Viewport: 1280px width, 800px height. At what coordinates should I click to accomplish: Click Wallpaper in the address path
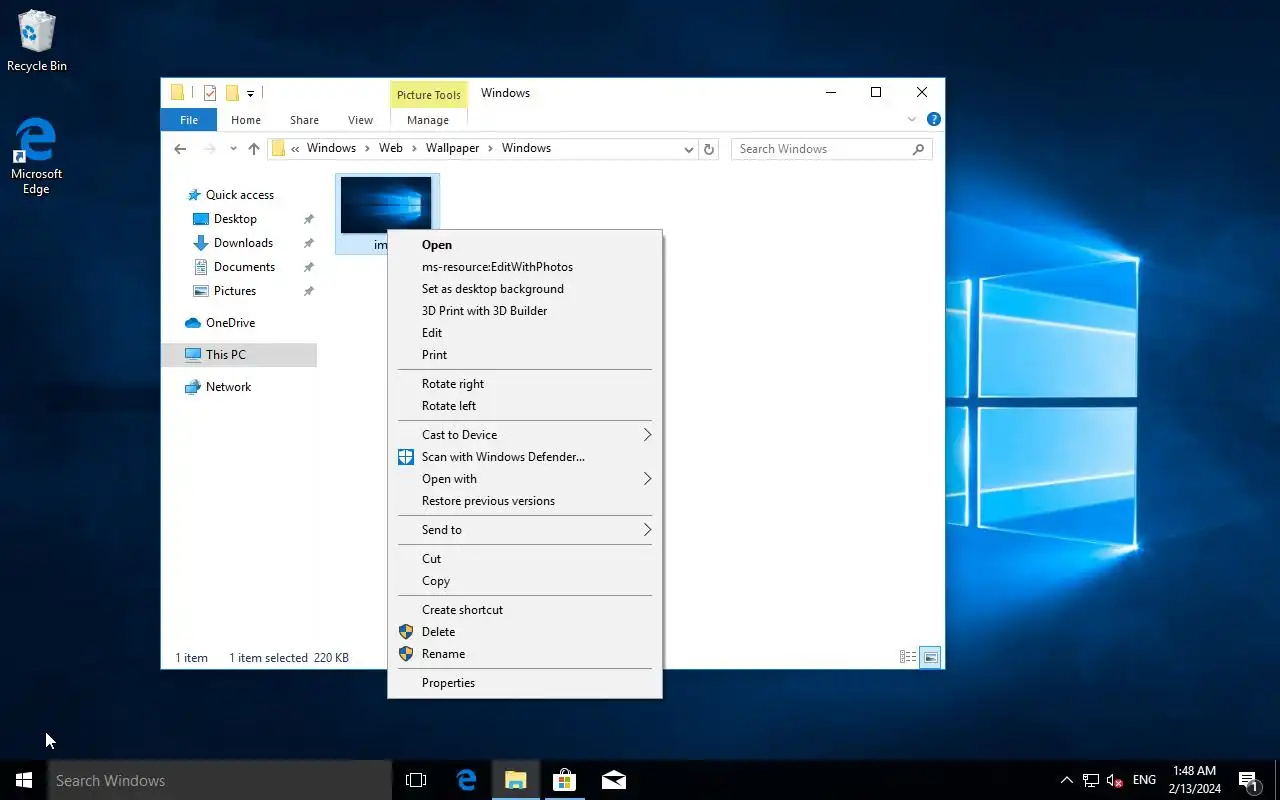point(452,148)
